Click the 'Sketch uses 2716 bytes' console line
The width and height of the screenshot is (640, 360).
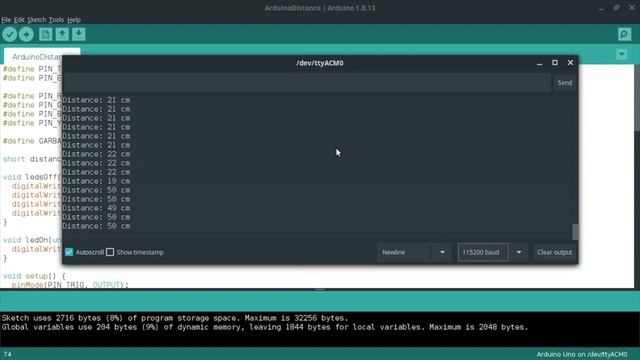coord(175,318)
